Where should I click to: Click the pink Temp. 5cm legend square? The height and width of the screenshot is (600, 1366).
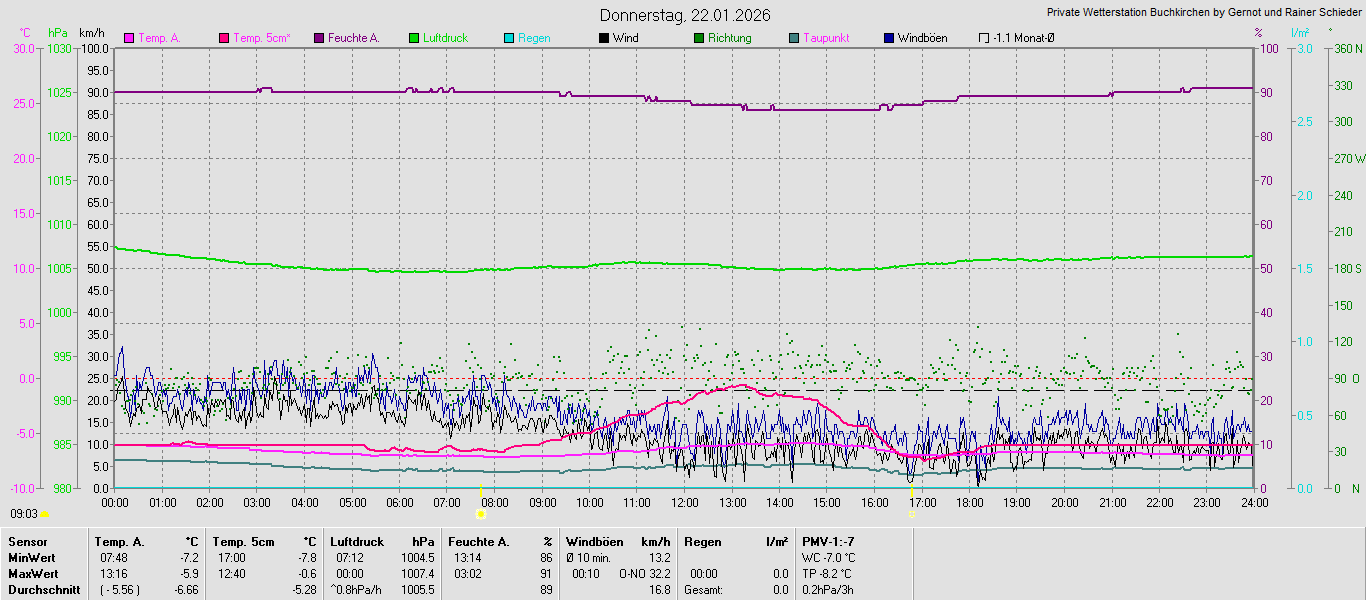click(x=224, y=38)
